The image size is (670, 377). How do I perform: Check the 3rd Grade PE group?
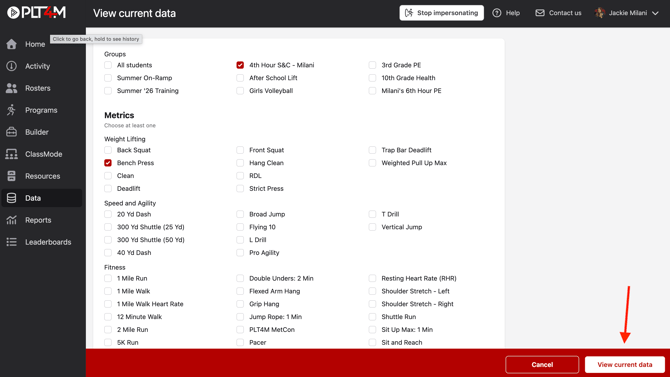pos(372,65)
